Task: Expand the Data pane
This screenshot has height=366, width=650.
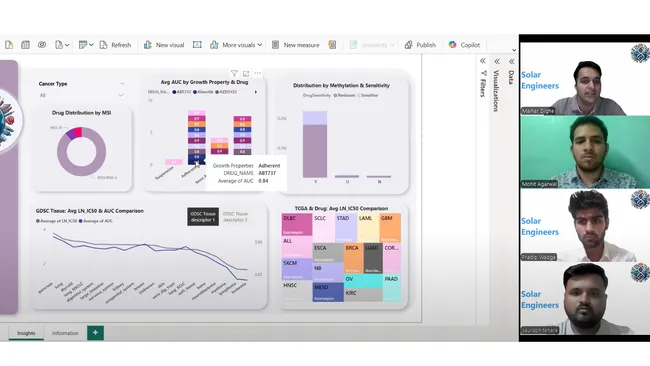Action: pyautogui.click(x=512, y=61)
